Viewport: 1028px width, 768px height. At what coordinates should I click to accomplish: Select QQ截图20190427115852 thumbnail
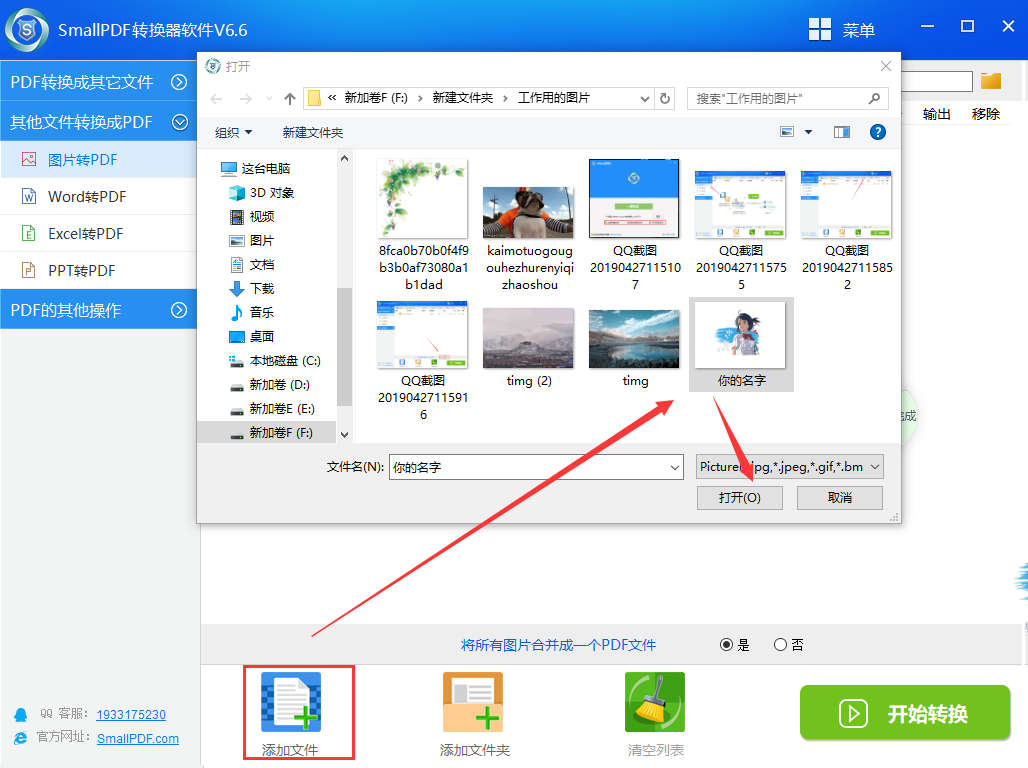click(846, 204)
